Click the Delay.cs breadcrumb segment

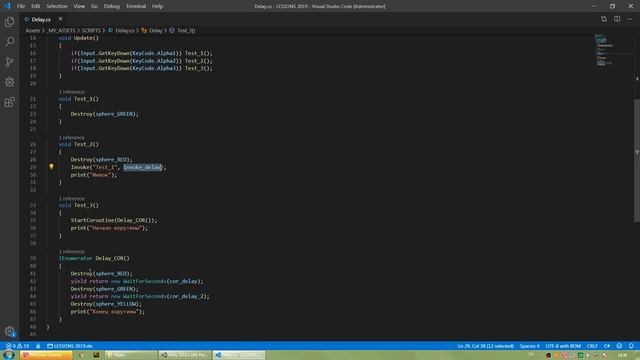click(121, 30)
